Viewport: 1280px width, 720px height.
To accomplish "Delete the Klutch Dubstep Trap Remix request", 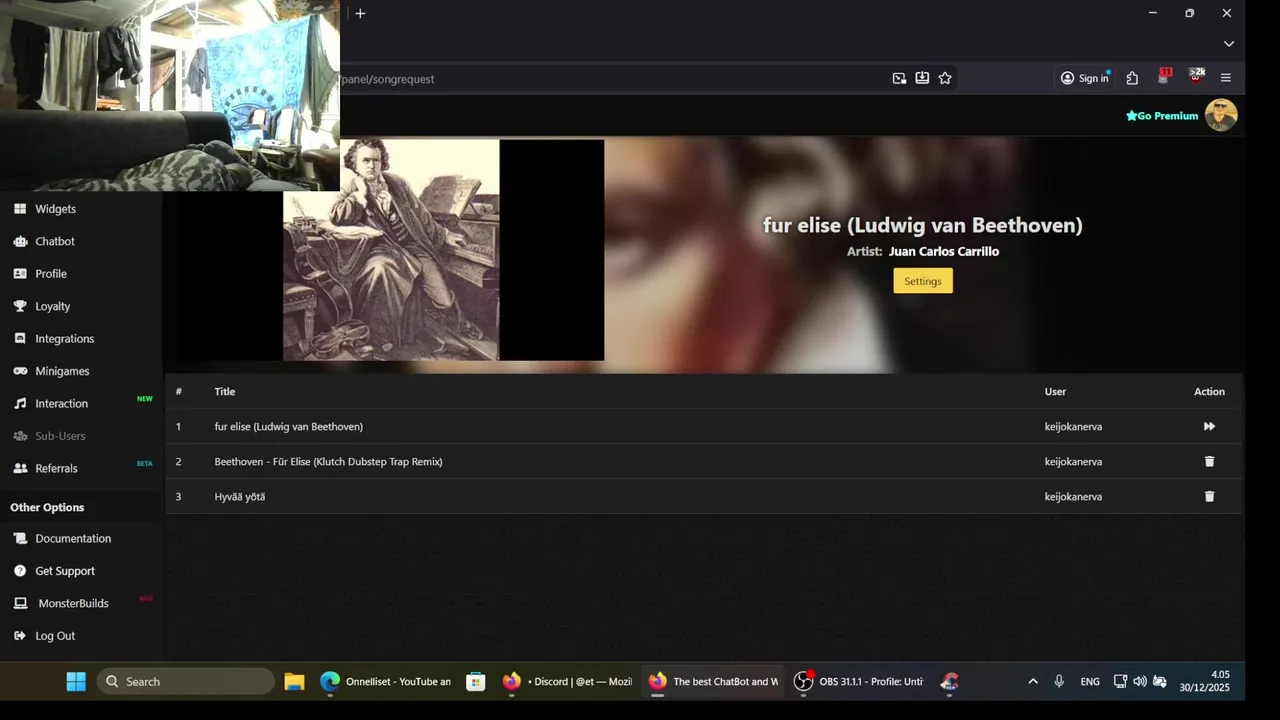I will pyautogui.click(x=1209, y=461).
